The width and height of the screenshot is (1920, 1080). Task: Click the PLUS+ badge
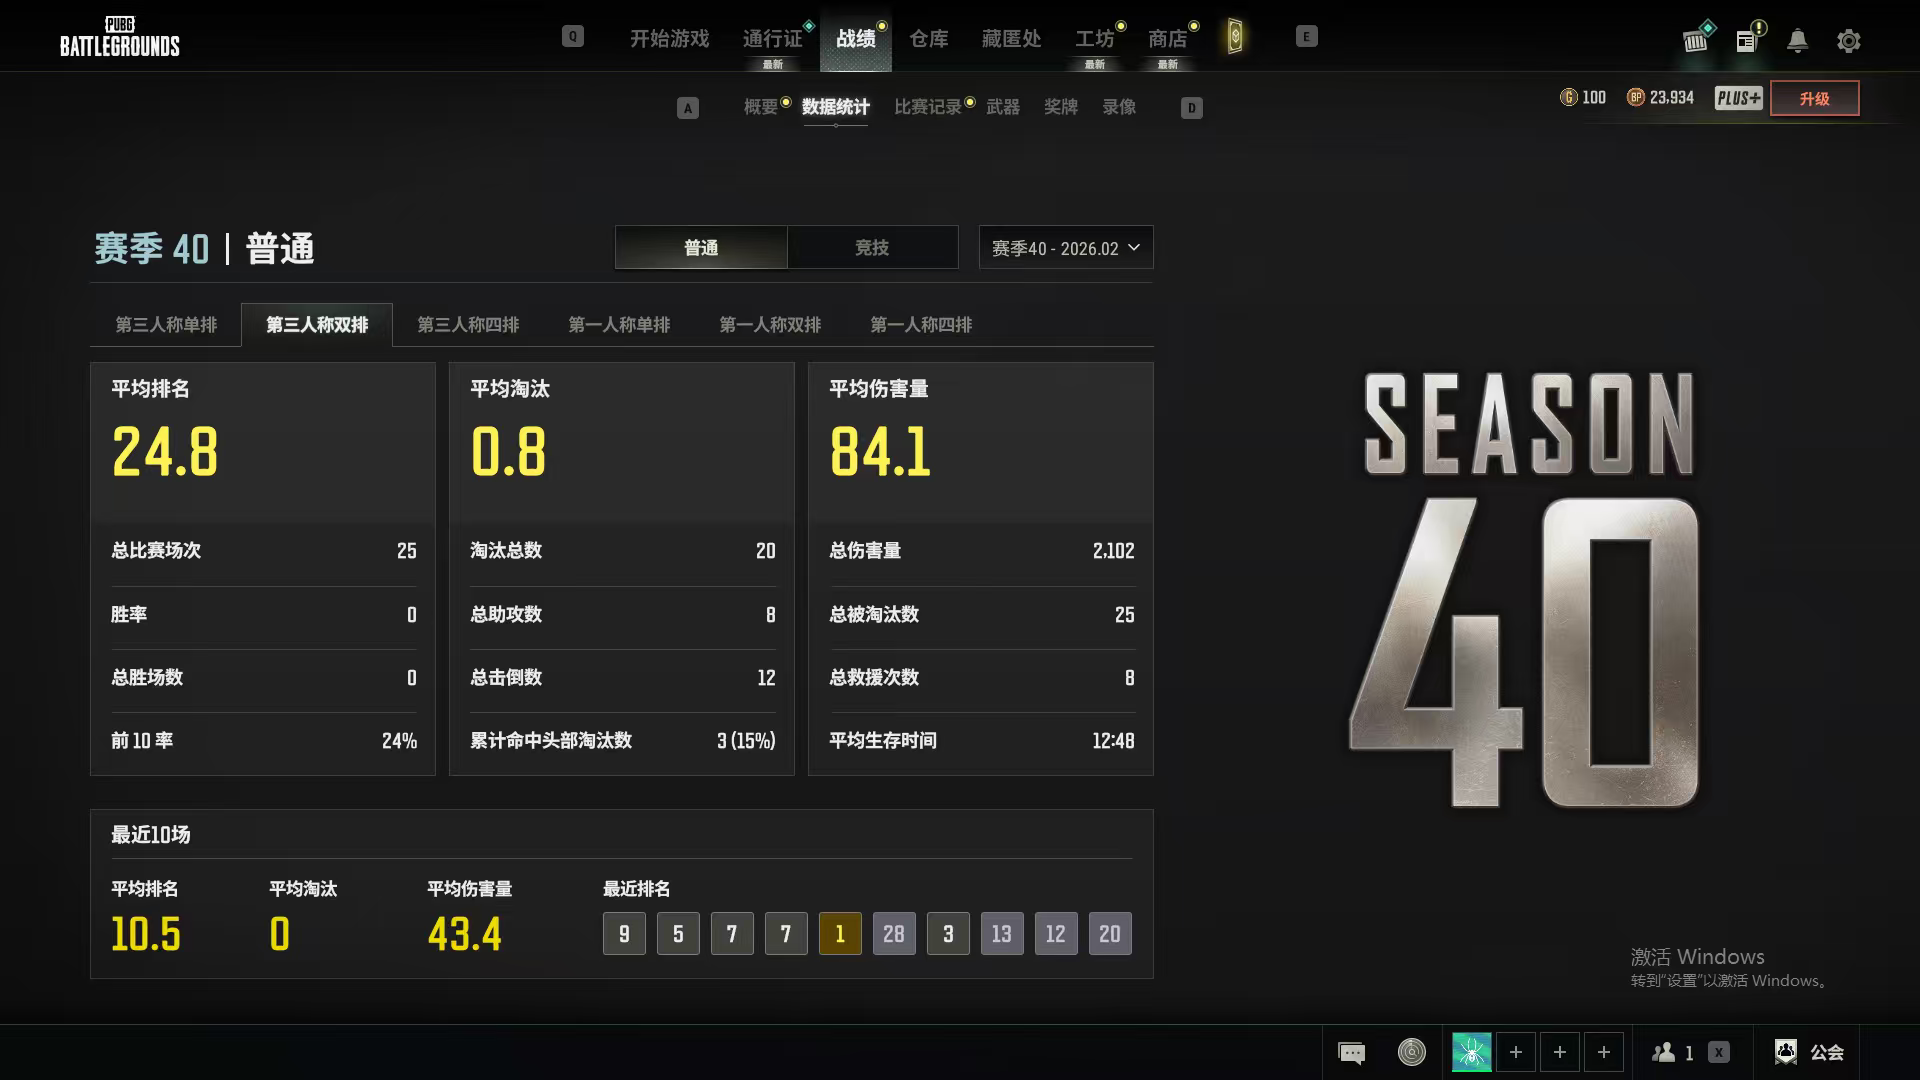1738,98
